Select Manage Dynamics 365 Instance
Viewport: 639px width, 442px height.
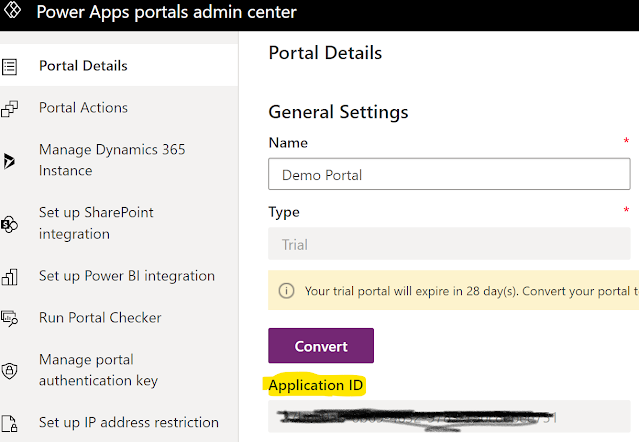coord(111,160)
